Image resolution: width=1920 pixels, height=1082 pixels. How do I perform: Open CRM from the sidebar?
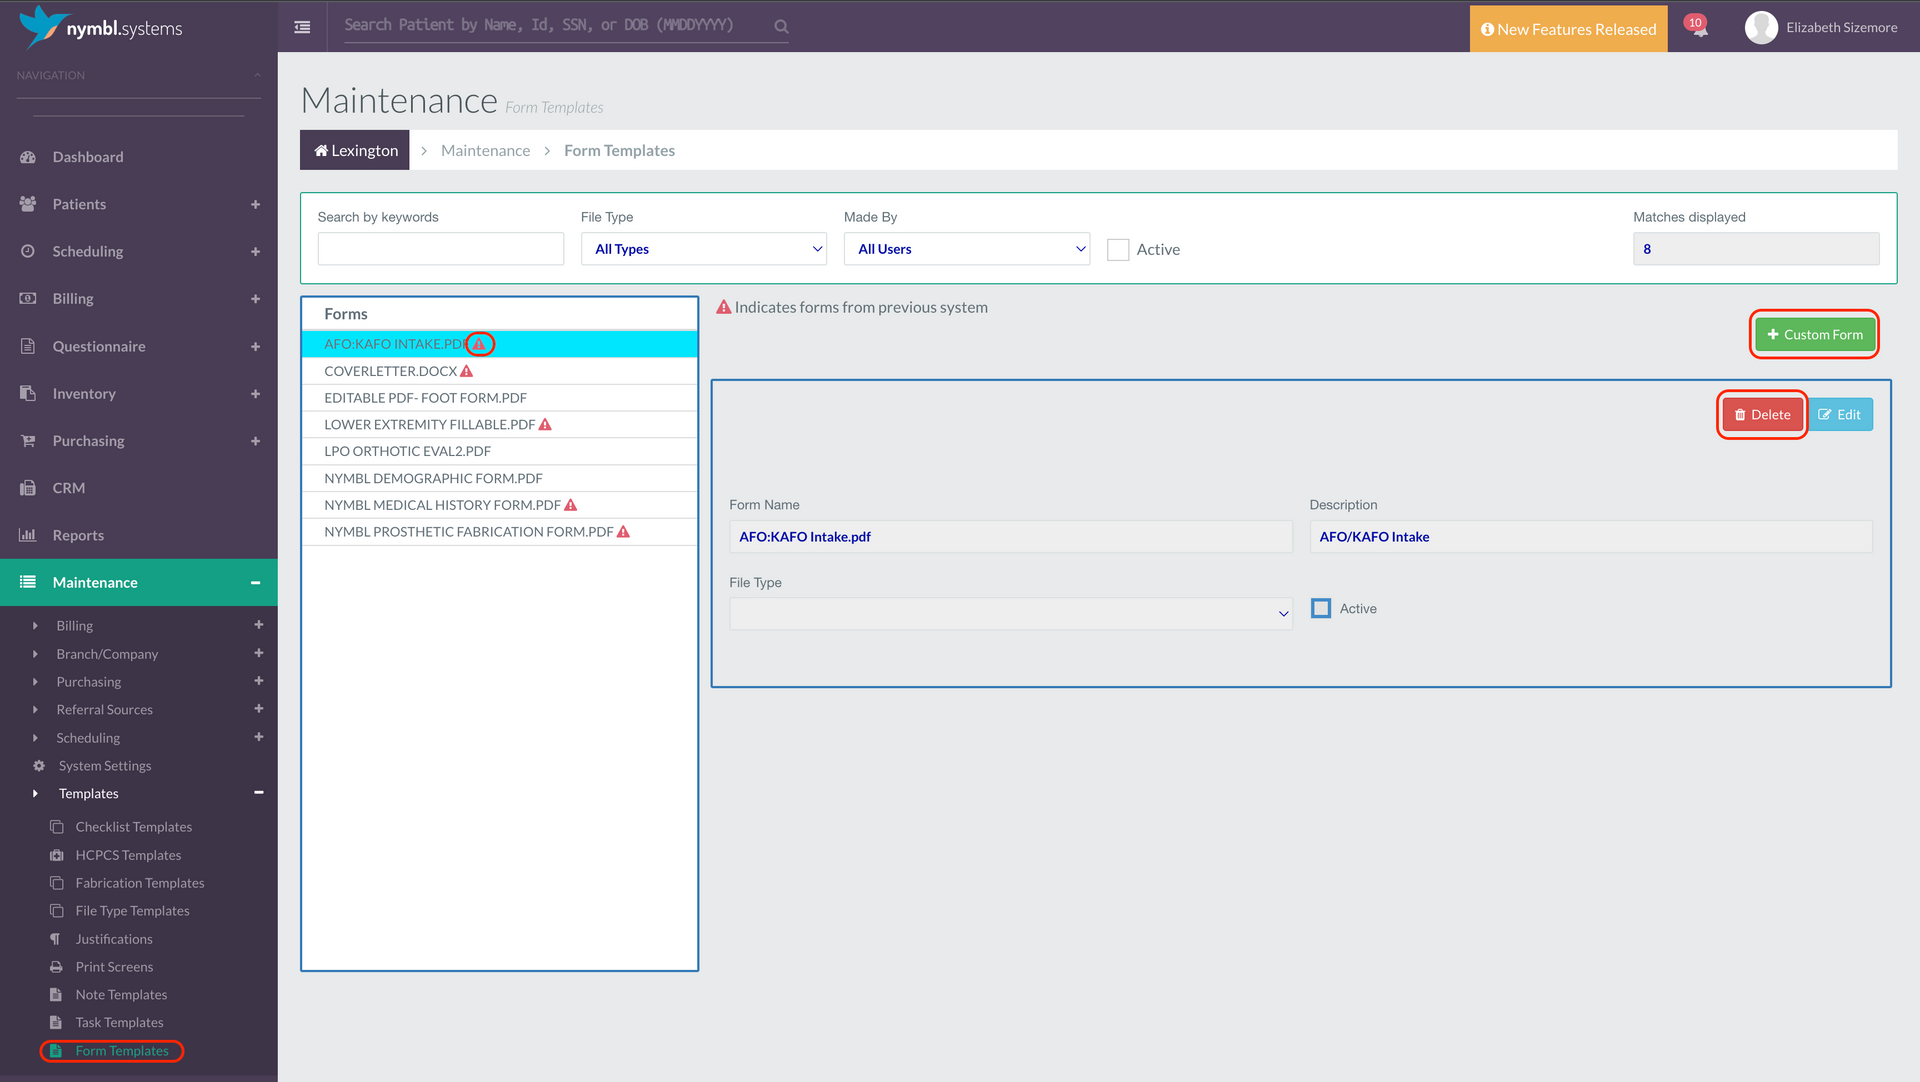[69, 488]
